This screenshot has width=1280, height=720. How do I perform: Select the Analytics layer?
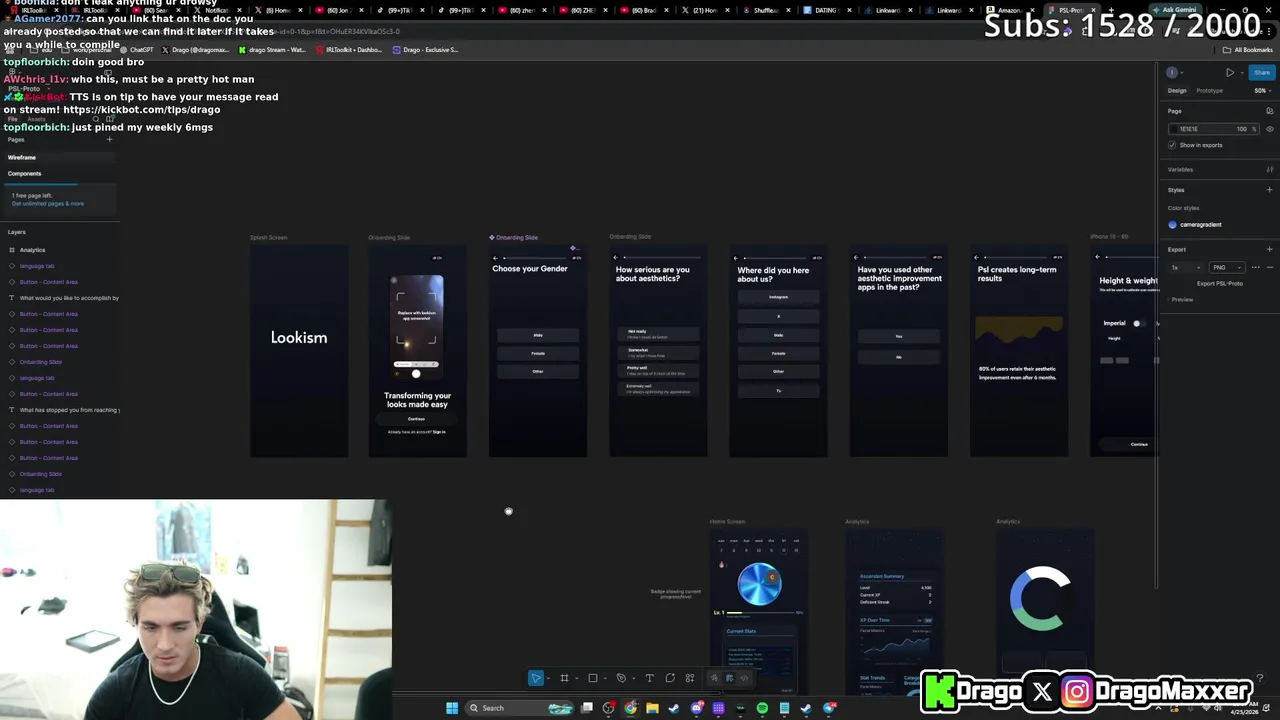point(32,250)
